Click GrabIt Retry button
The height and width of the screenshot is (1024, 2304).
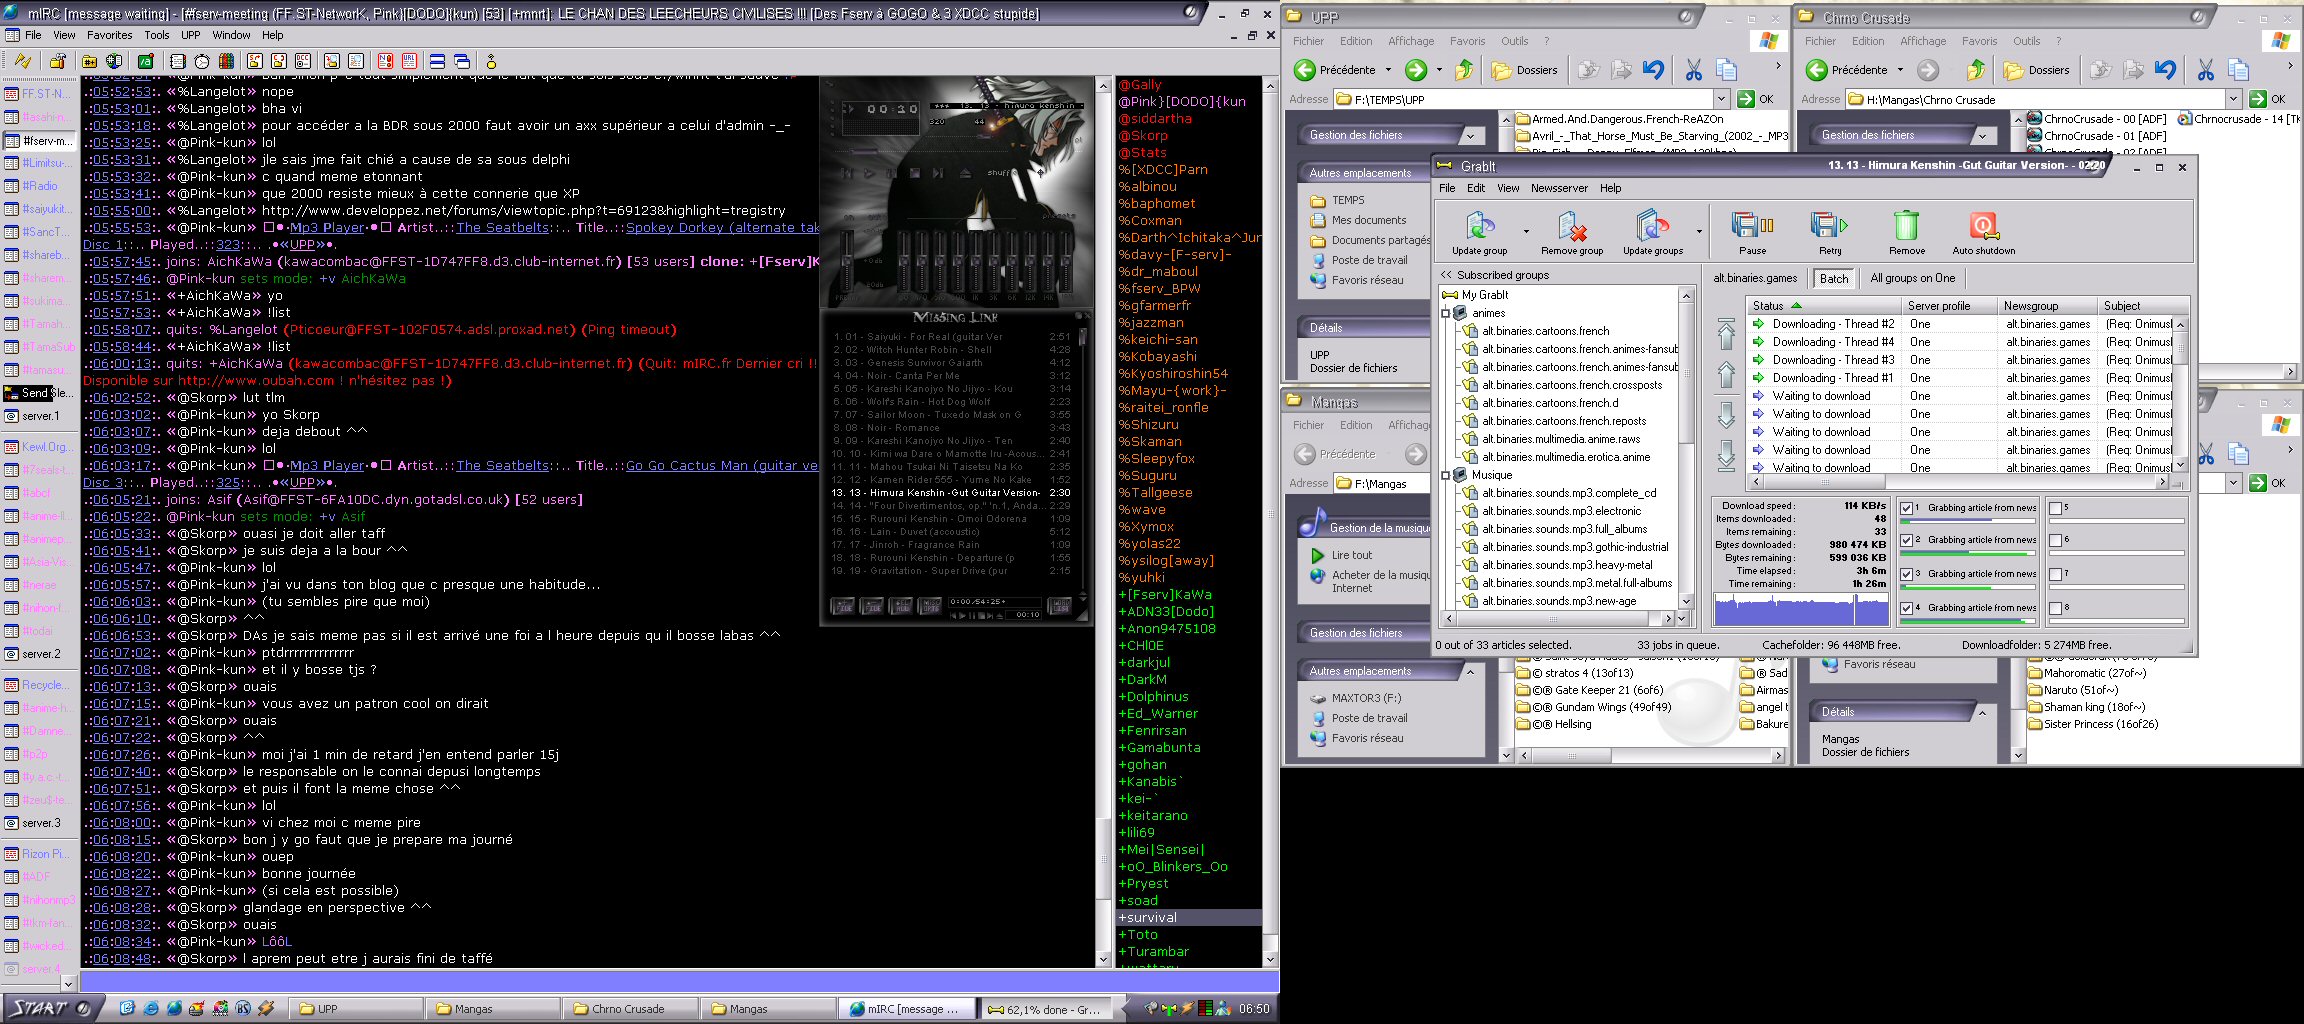click(1829, 233)
